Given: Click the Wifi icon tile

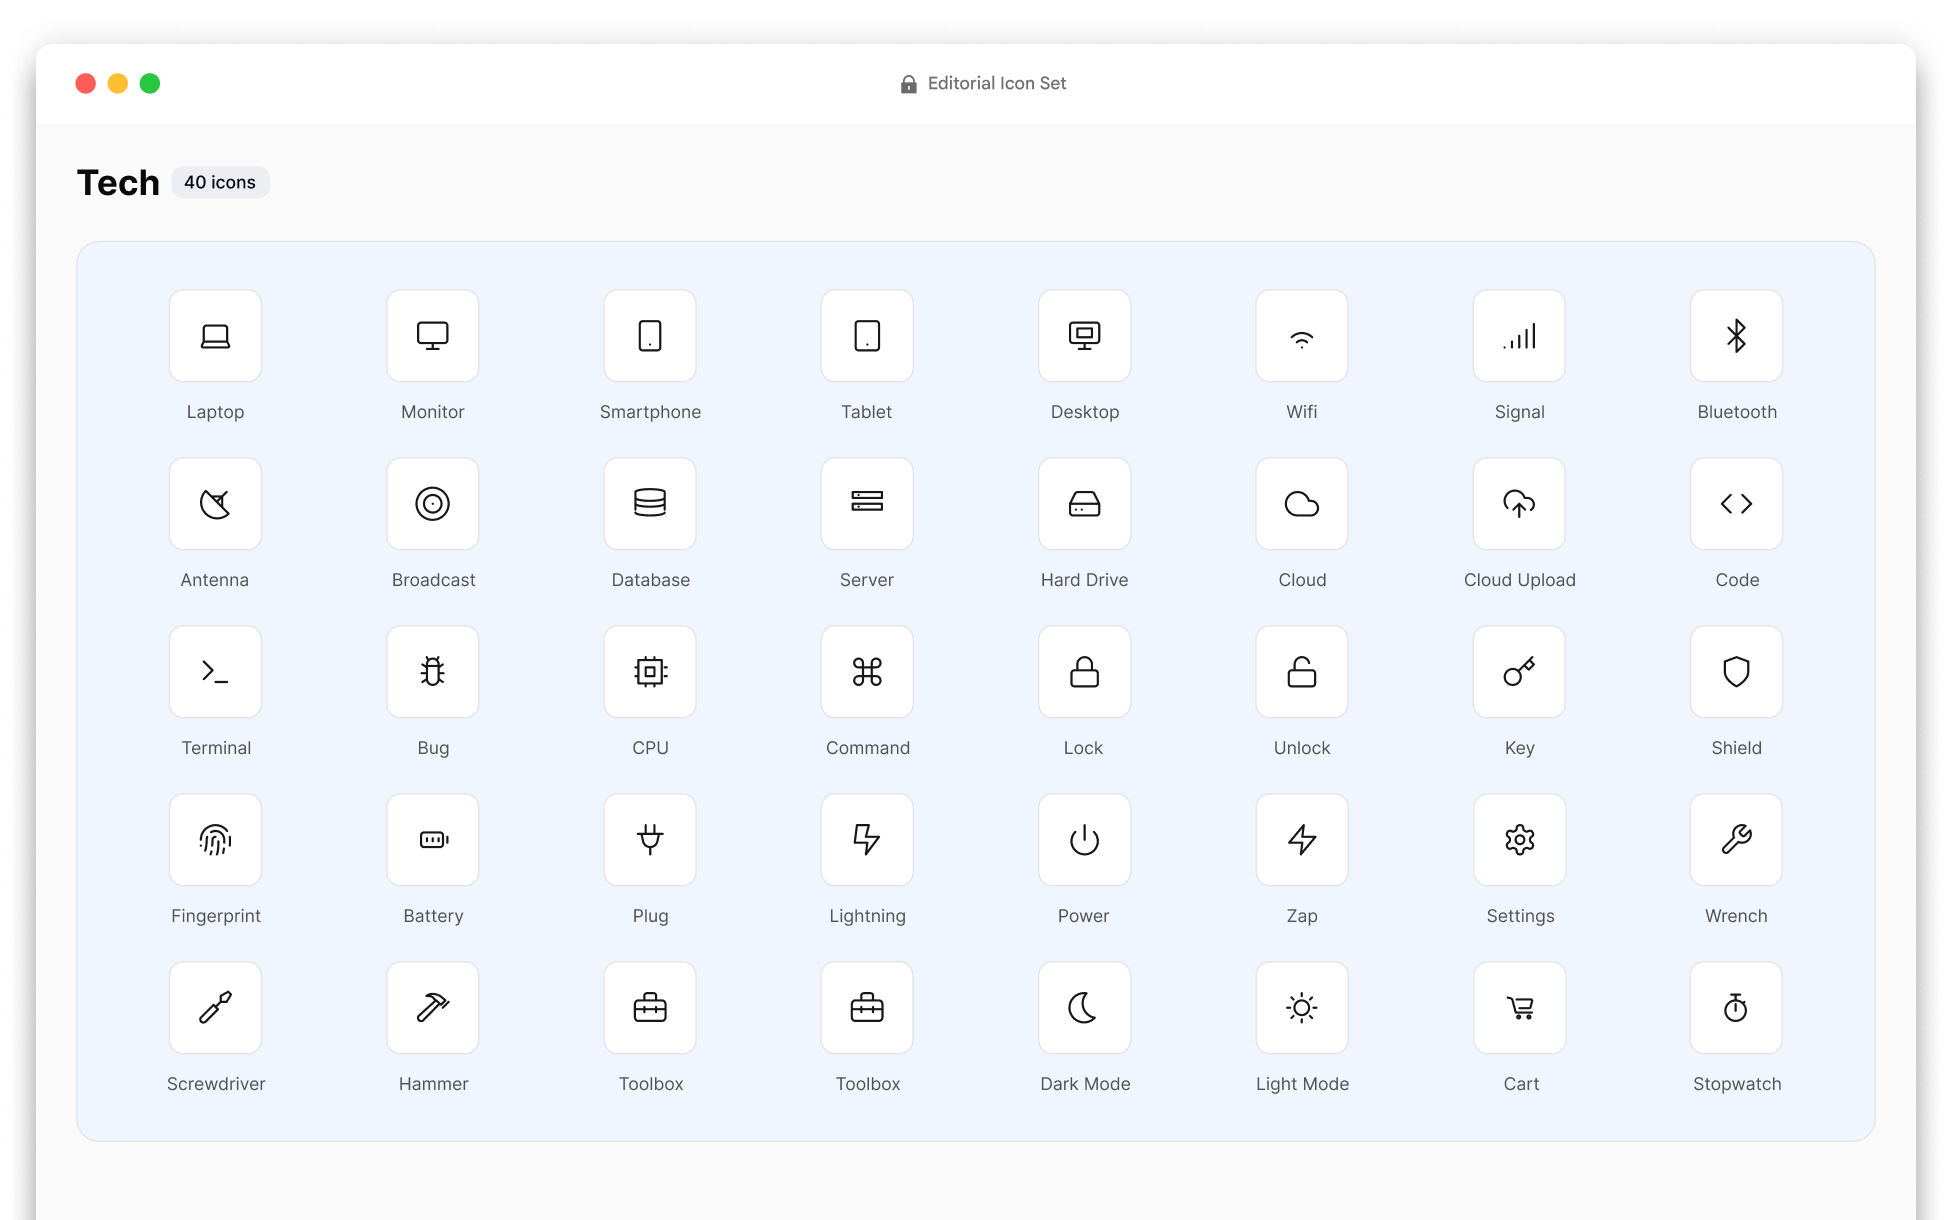Looking at the screenshot, I should click(1302, 336).
